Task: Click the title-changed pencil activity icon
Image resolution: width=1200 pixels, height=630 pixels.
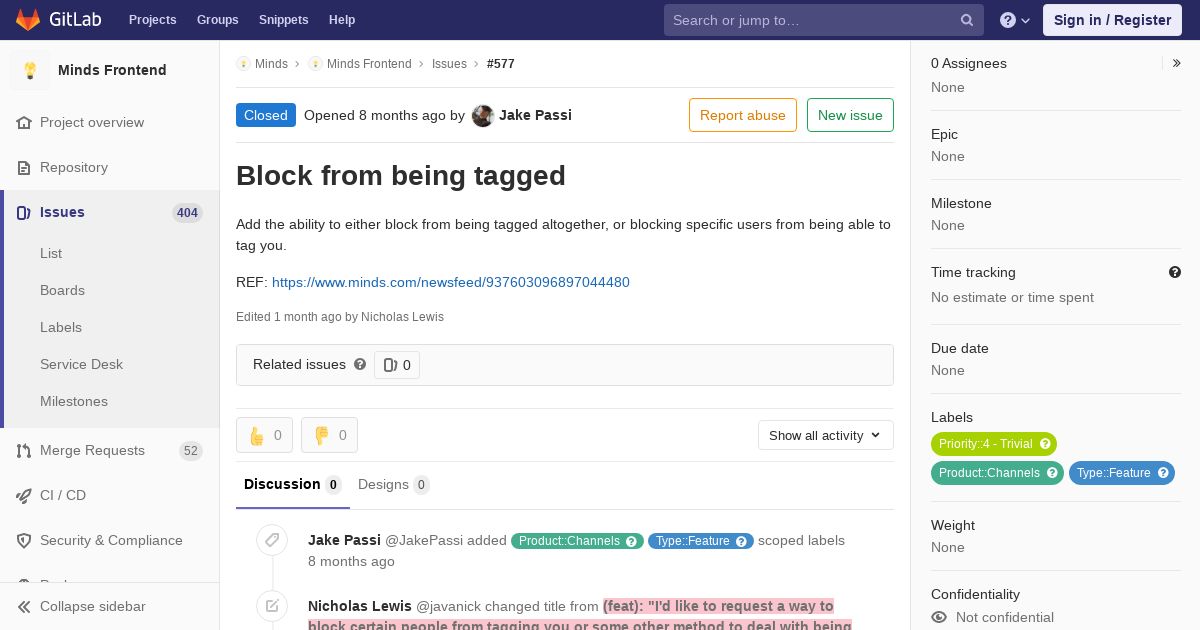Action: 272,606
